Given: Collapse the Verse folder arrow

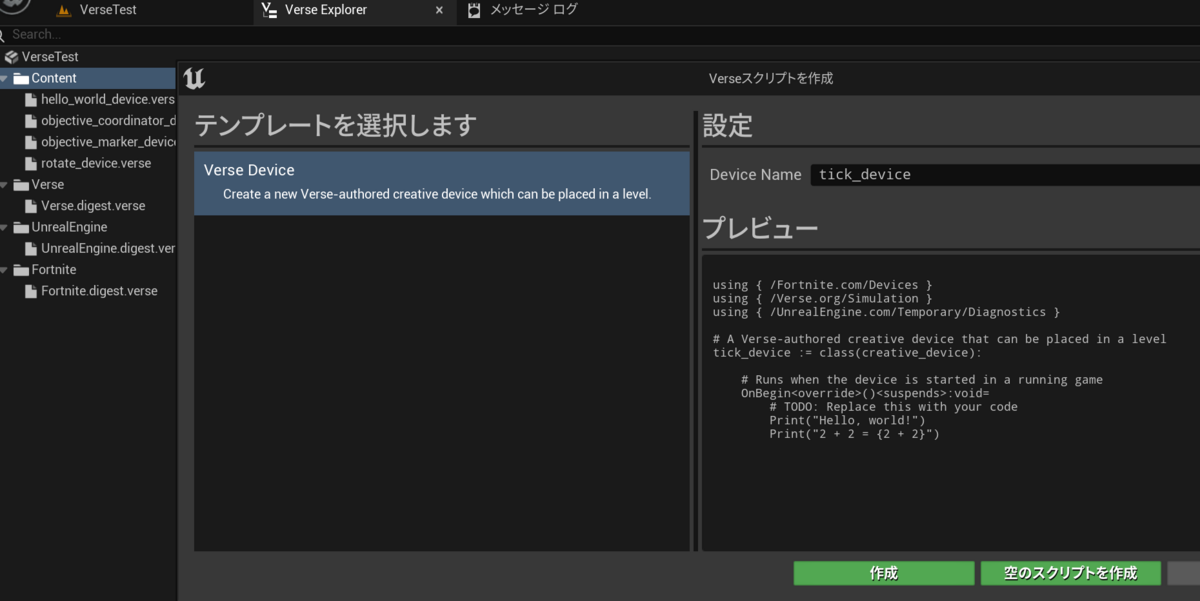Looking at the screenshot, I should pos(5,185).
